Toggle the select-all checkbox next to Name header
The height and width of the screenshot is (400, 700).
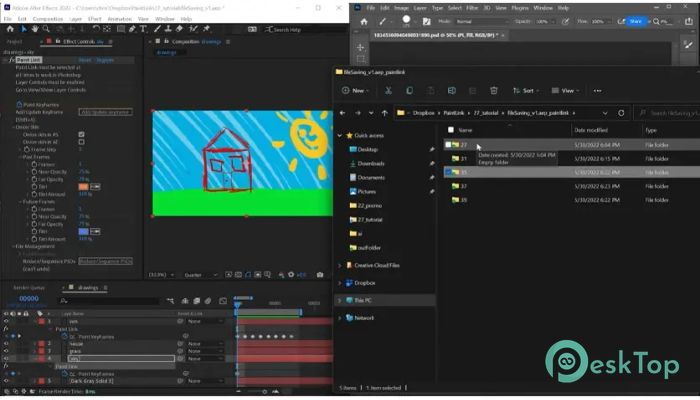pos(451,130)
